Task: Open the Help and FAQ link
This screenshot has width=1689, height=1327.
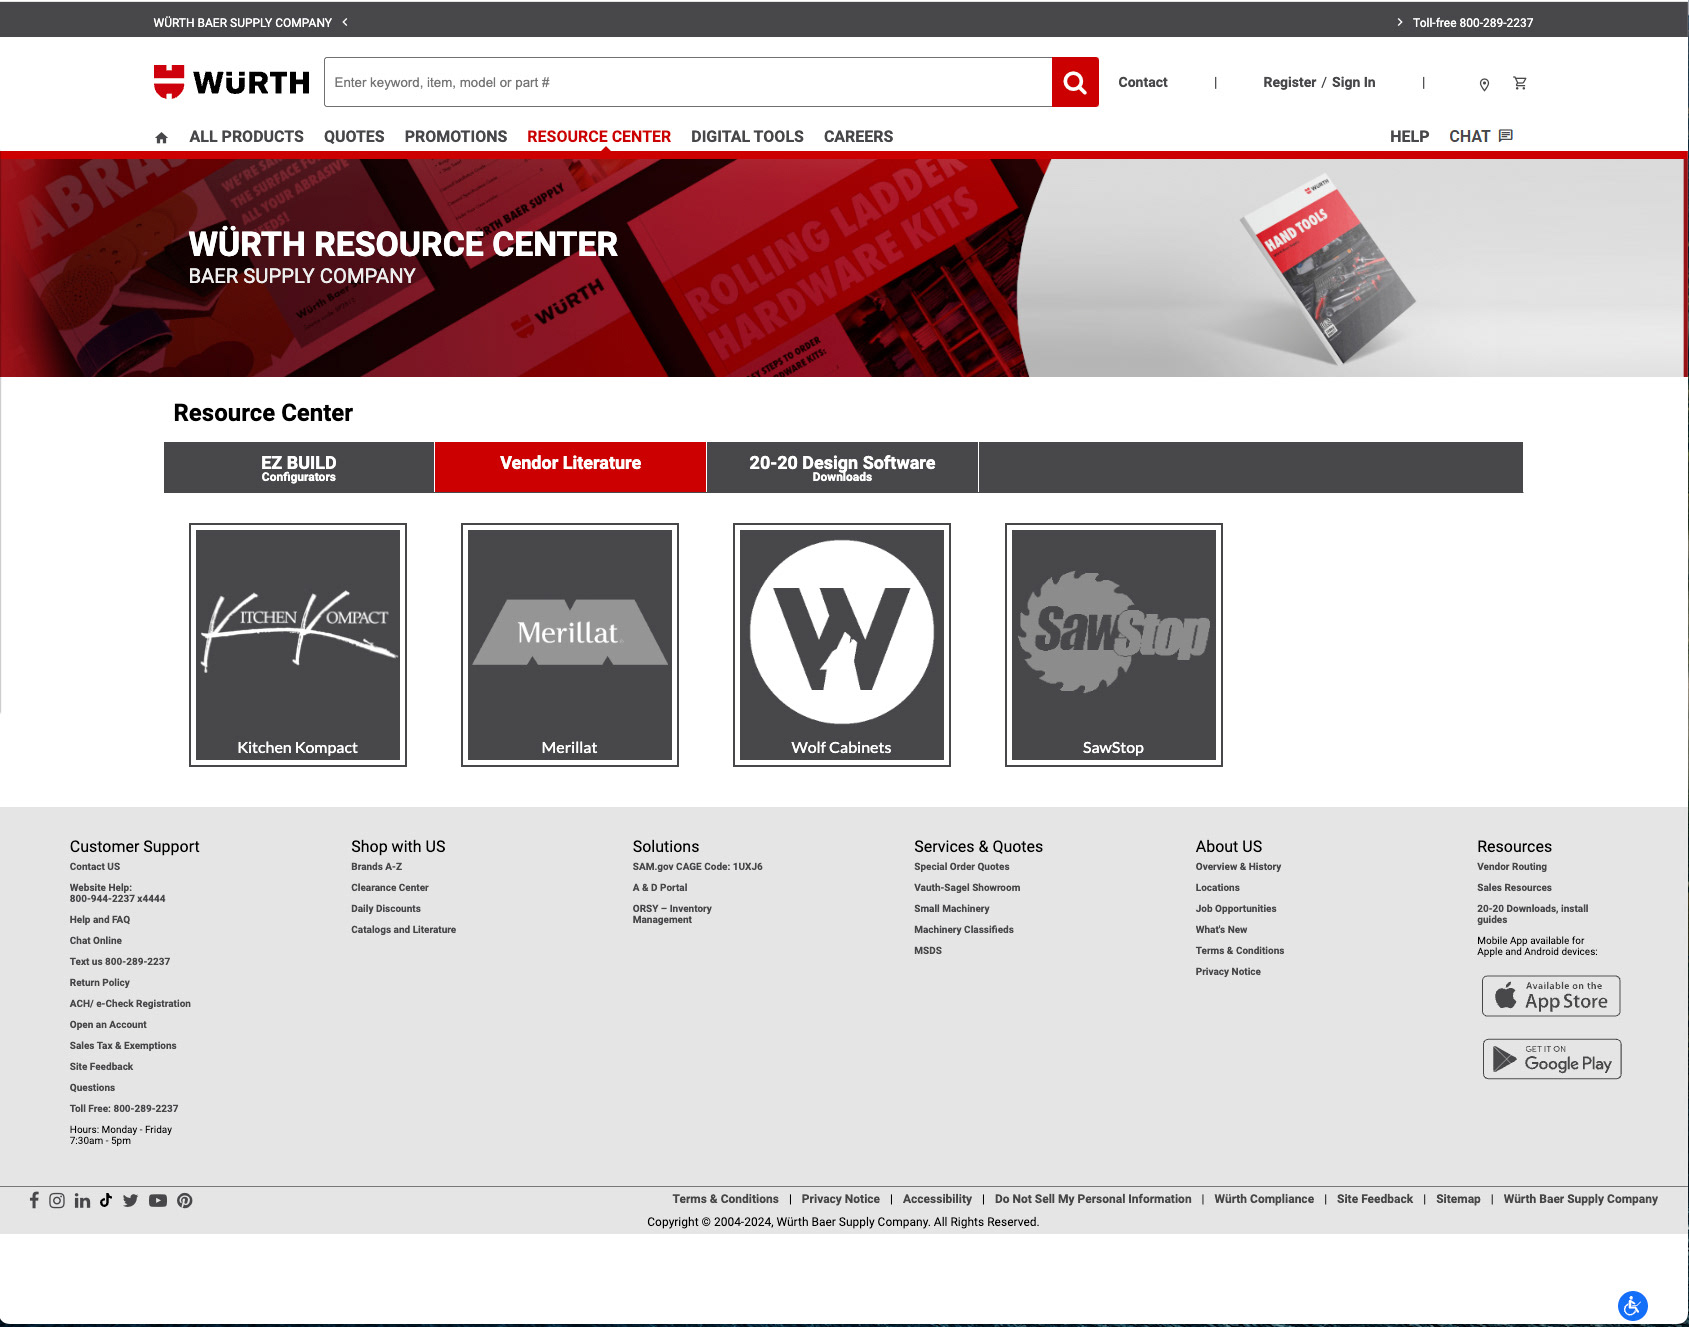Action: (x=100, y=920)
